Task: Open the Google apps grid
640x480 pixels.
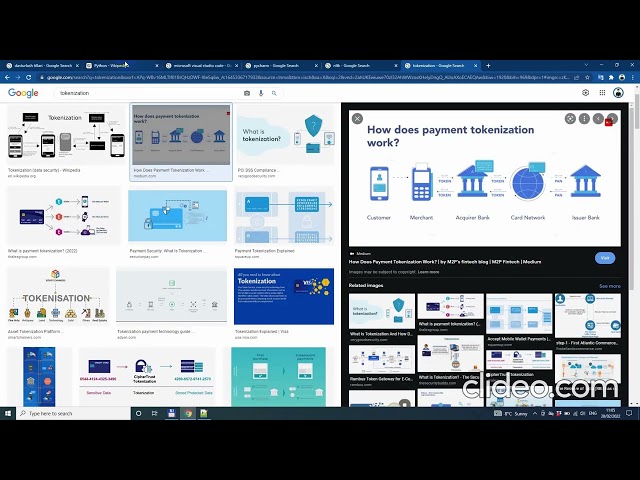Action: pyautogui.click(x=602, y=93)
